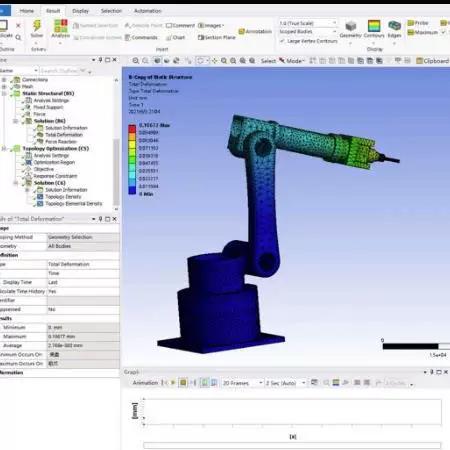Click the Probe tool

pyautogui.click(x=418, y=23)
